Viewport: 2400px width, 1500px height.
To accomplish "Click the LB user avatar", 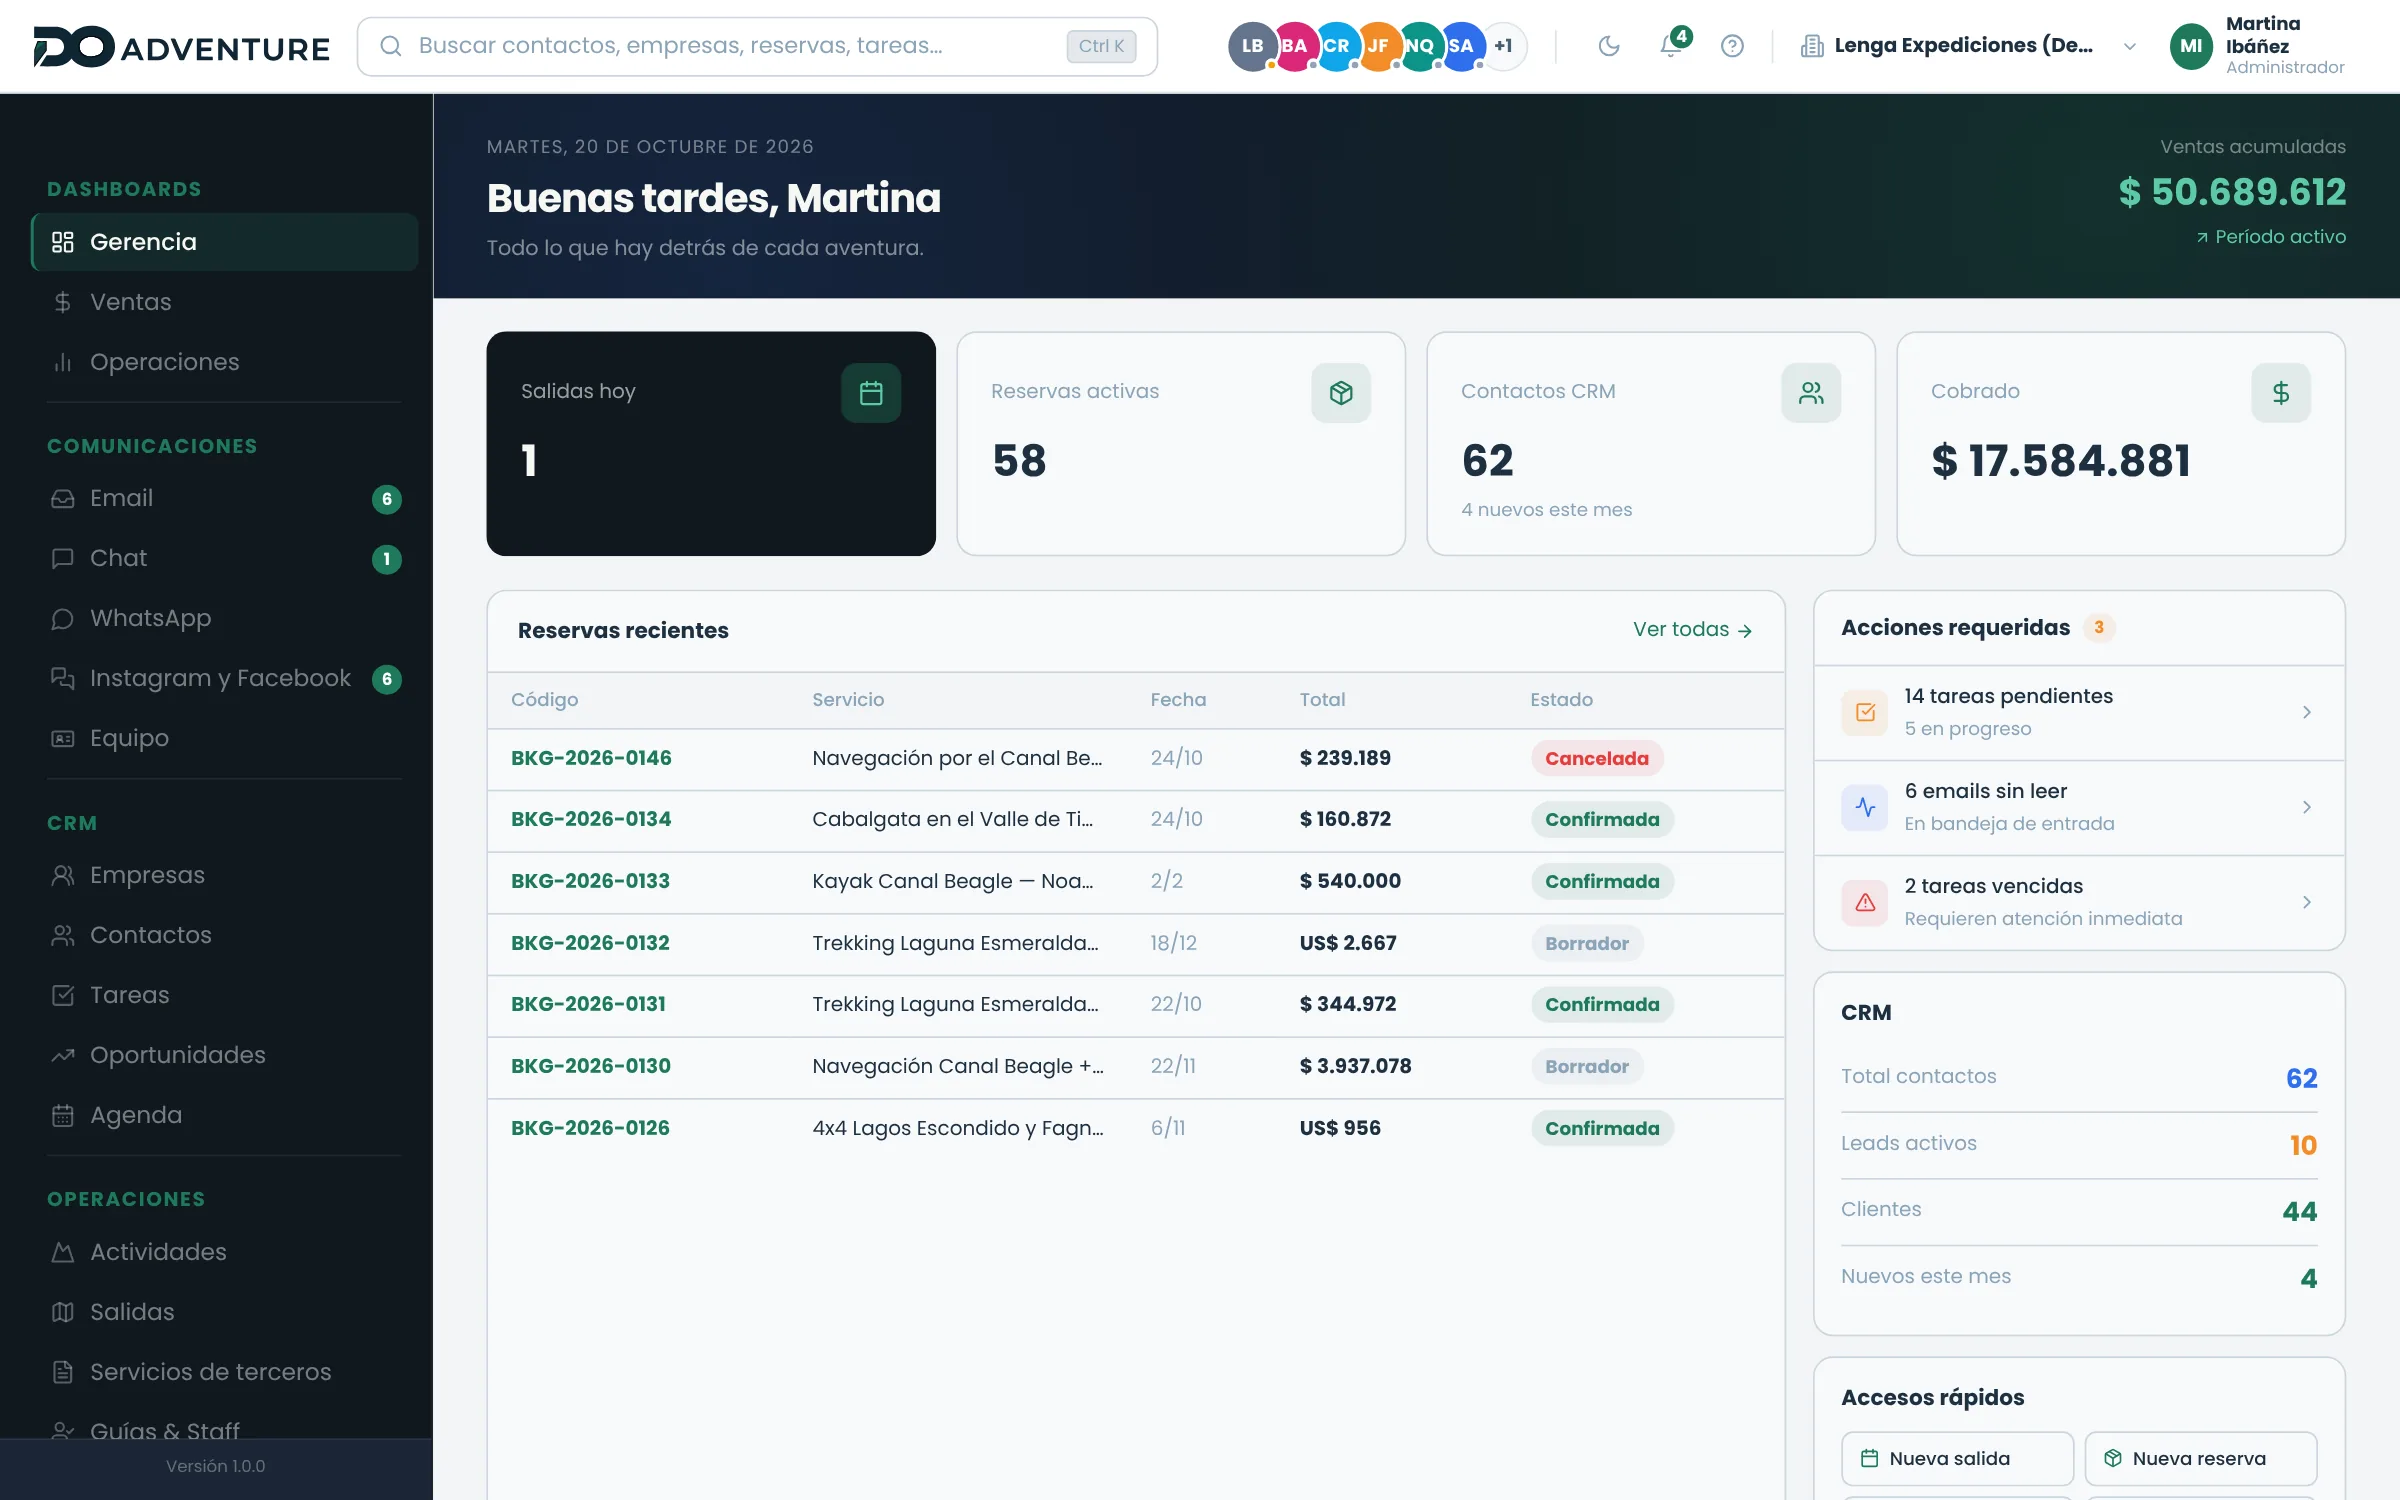I will [x=1251, y=46].
